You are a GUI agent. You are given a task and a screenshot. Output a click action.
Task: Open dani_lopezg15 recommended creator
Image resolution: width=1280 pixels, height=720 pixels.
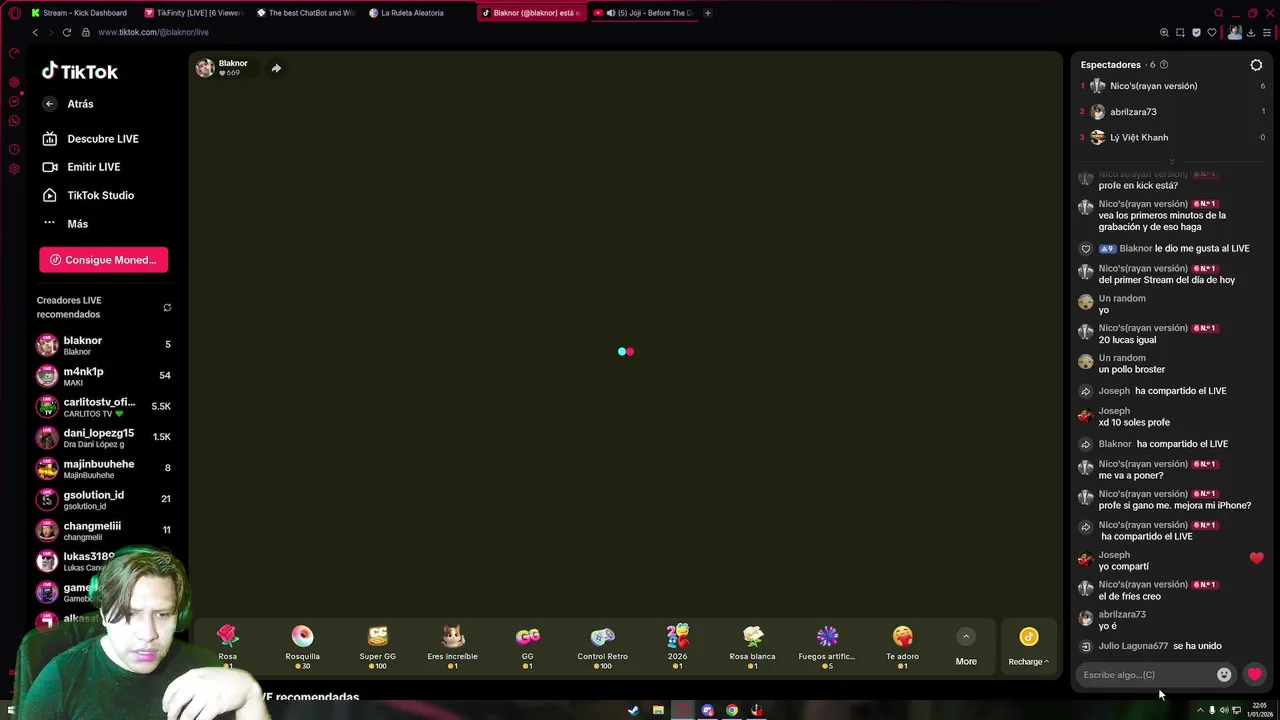[x=104, y=437]
